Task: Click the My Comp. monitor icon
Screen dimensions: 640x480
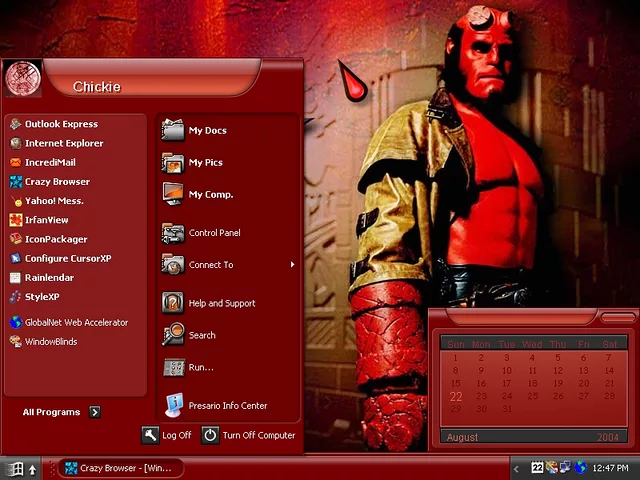Action: click(173, 194)
